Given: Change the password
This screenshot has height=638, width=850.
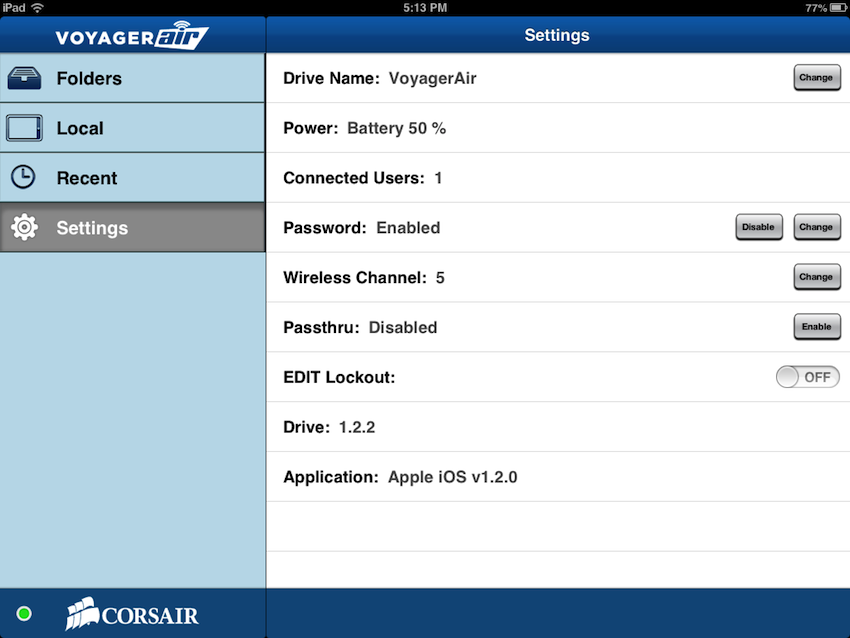Looking at the screenshot, I should click(x=817, y=227).
